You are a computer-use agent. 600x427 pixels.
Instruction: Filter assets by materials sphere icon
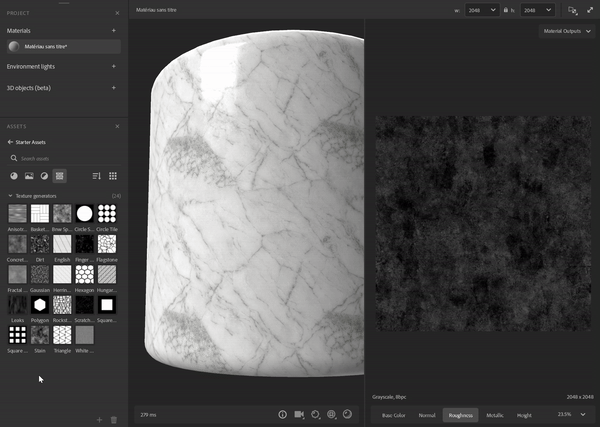14,176
